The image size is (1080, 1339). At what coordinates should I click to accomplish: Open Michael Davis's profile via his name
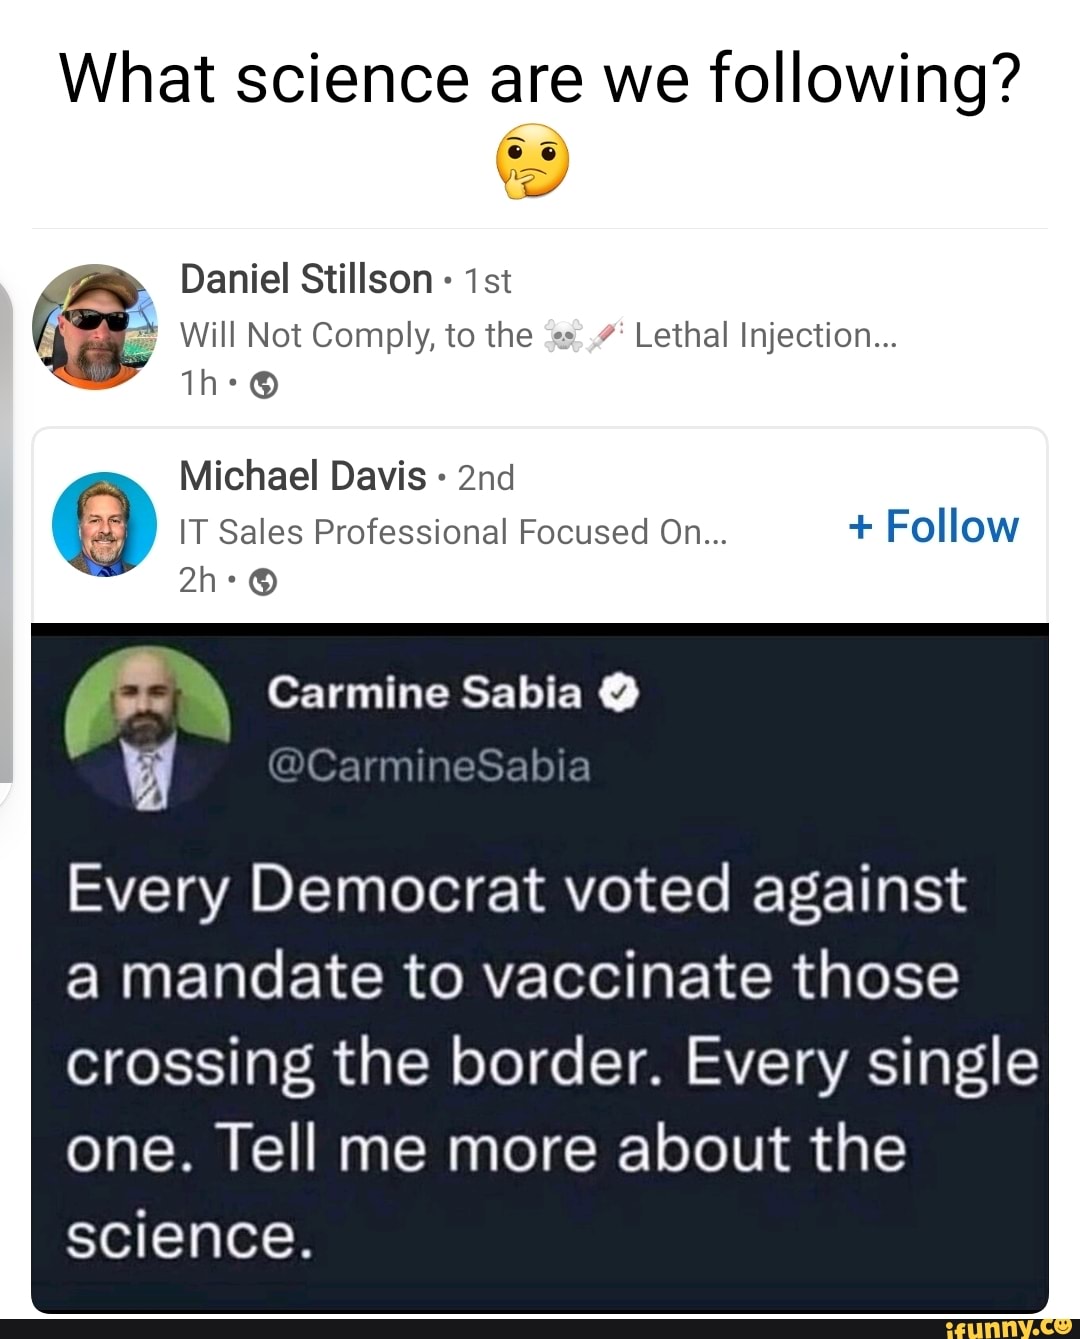[303, 477]
